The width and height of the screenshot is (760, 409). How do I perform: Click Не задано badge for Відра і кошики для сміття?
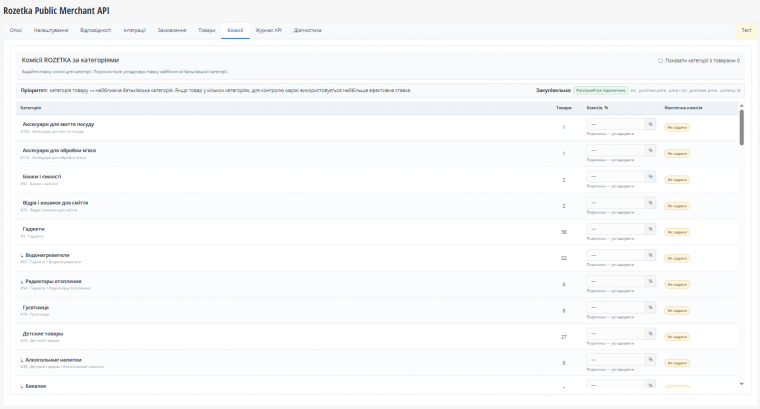click(677, 206)
